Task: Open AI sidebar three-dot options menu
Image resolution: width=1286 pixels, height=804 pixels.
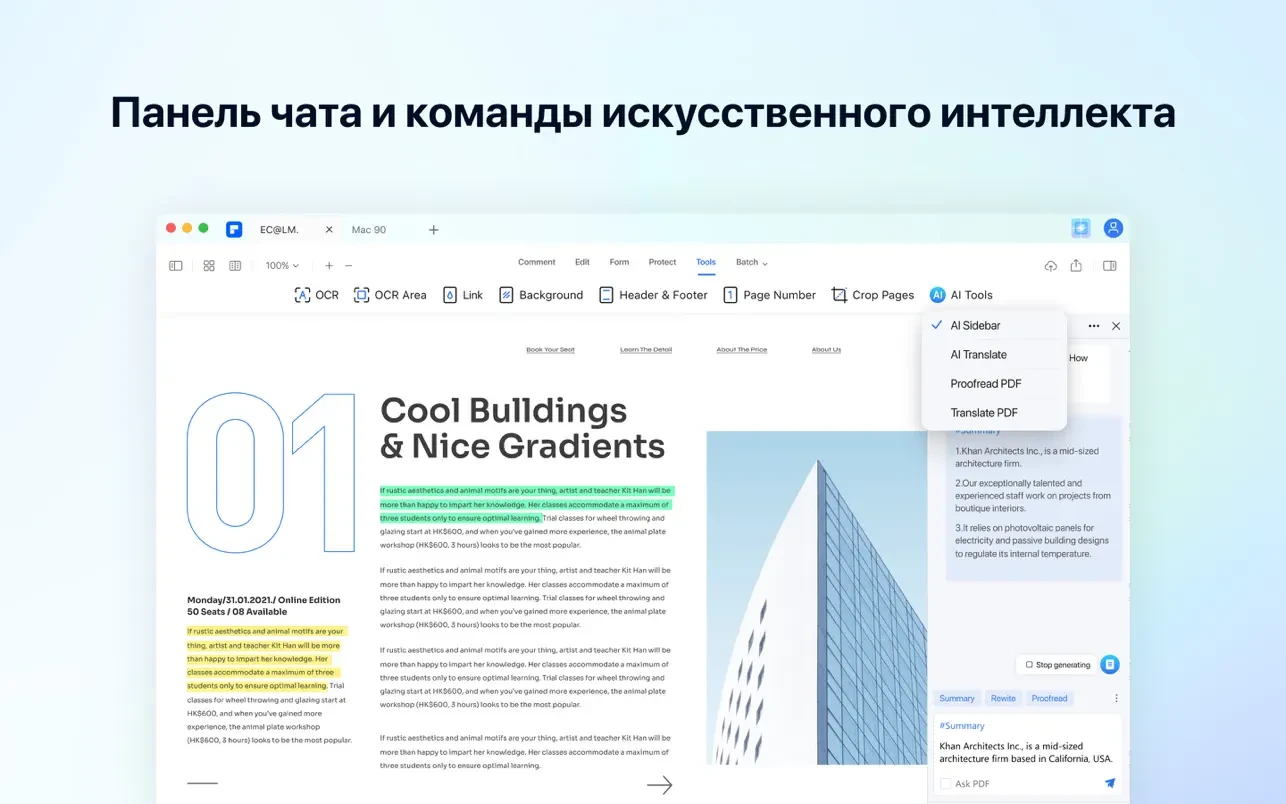Action: 1094,326
